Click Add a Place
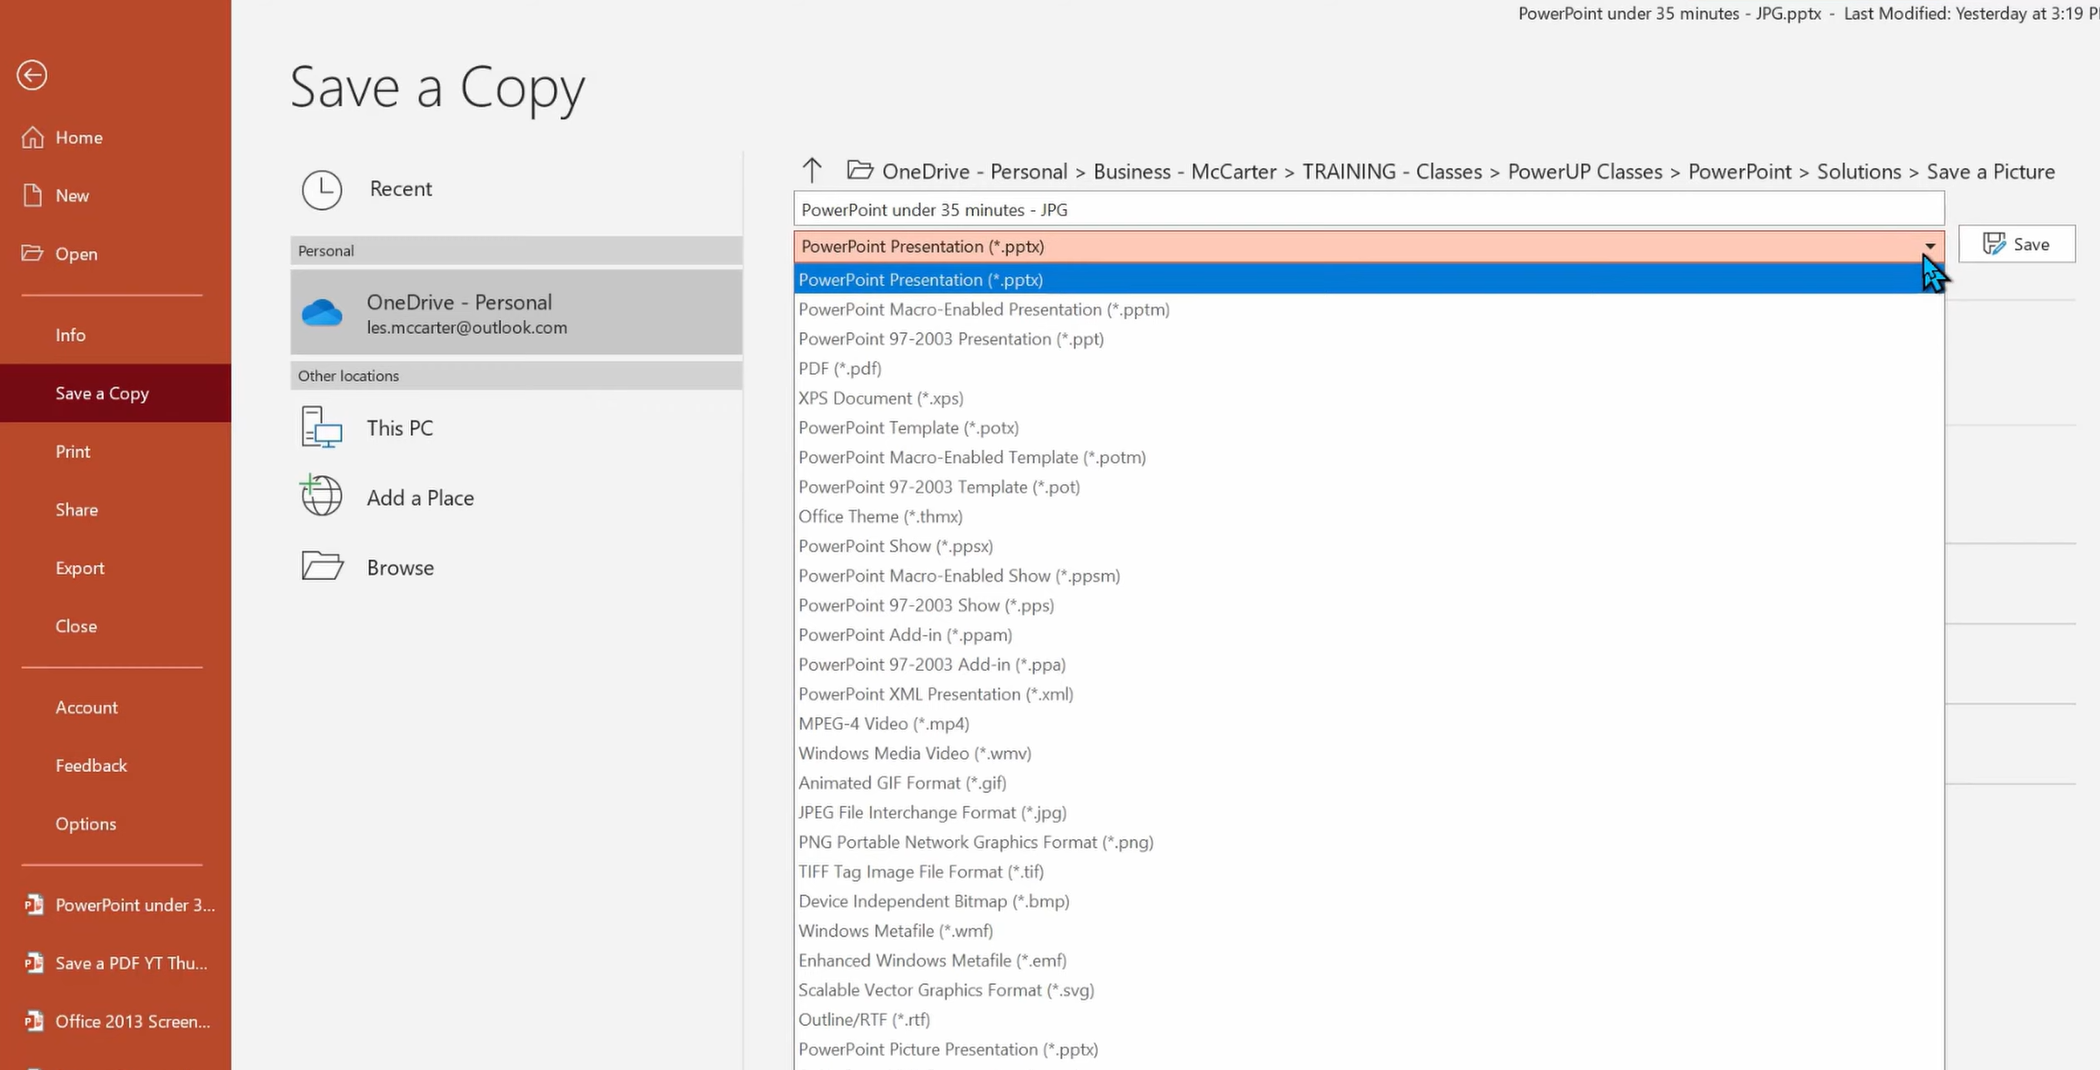Screen dimensions: 2100x1070 [x=516, y=497]
